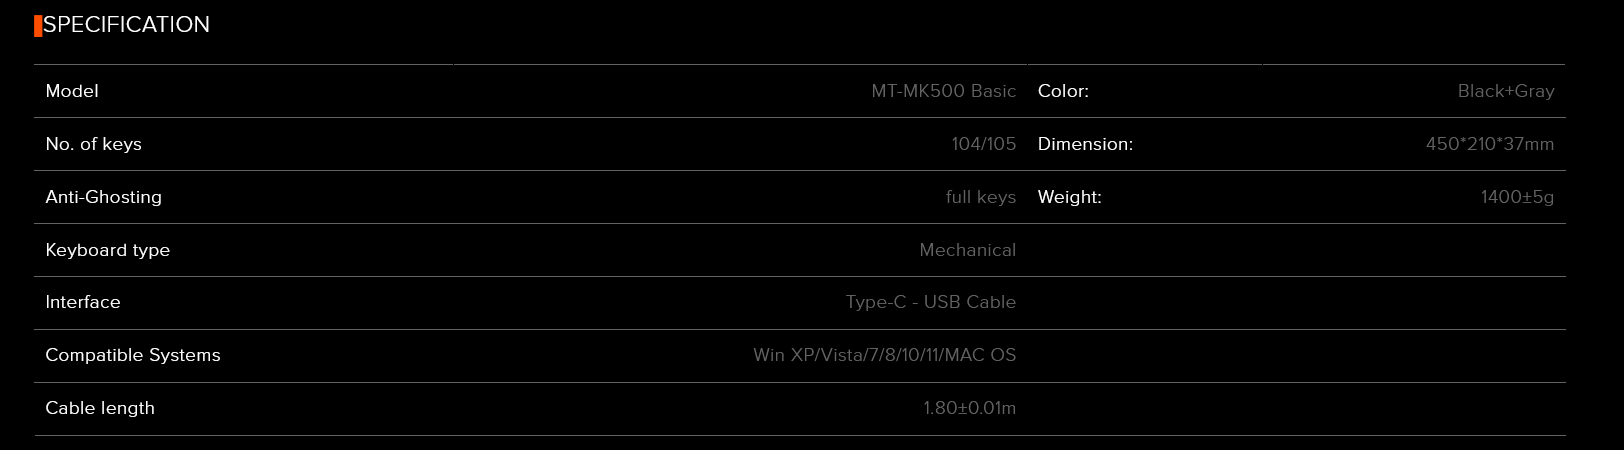Click the Win XP/Vista/7/8/10/11/MAC OS value
1624x450 pixels.
coord(884,355)
